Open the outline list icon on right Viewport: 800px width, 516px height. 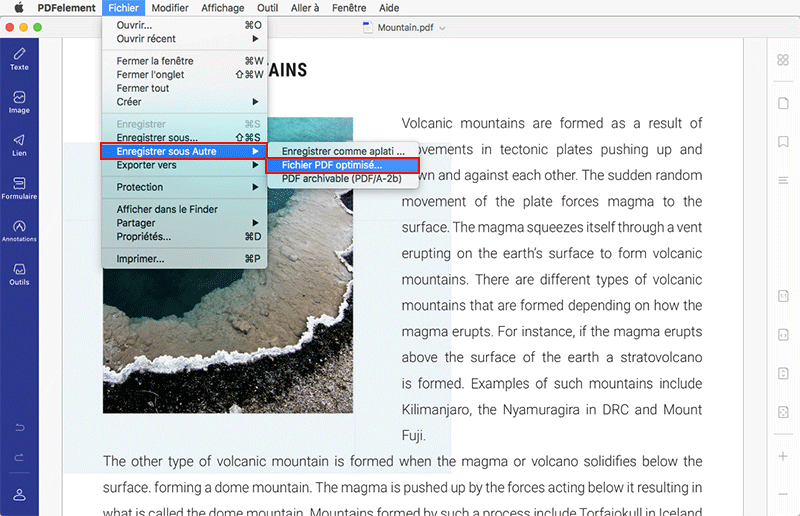click(x=783, y=180)
